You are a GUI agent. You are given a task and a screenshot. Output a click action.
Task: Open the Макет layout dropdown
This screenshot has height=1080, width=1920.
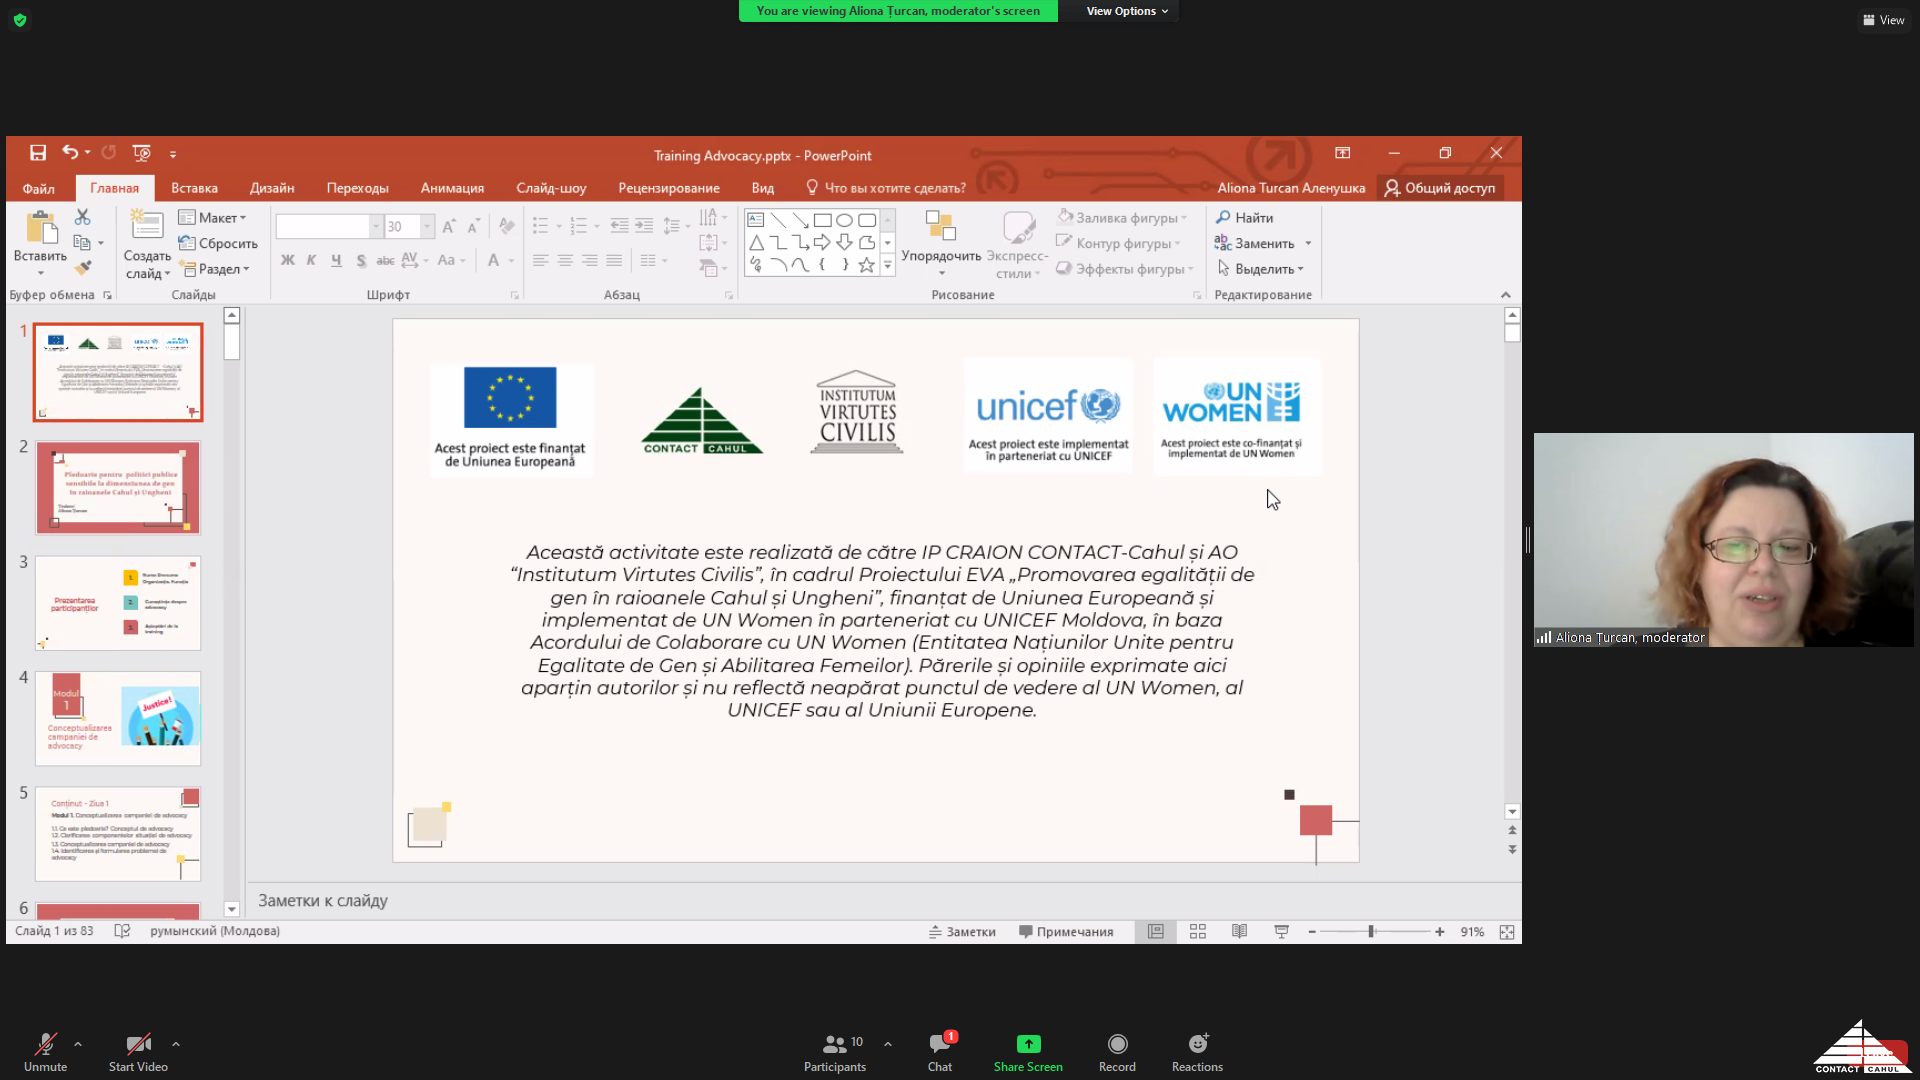point(213,218)
